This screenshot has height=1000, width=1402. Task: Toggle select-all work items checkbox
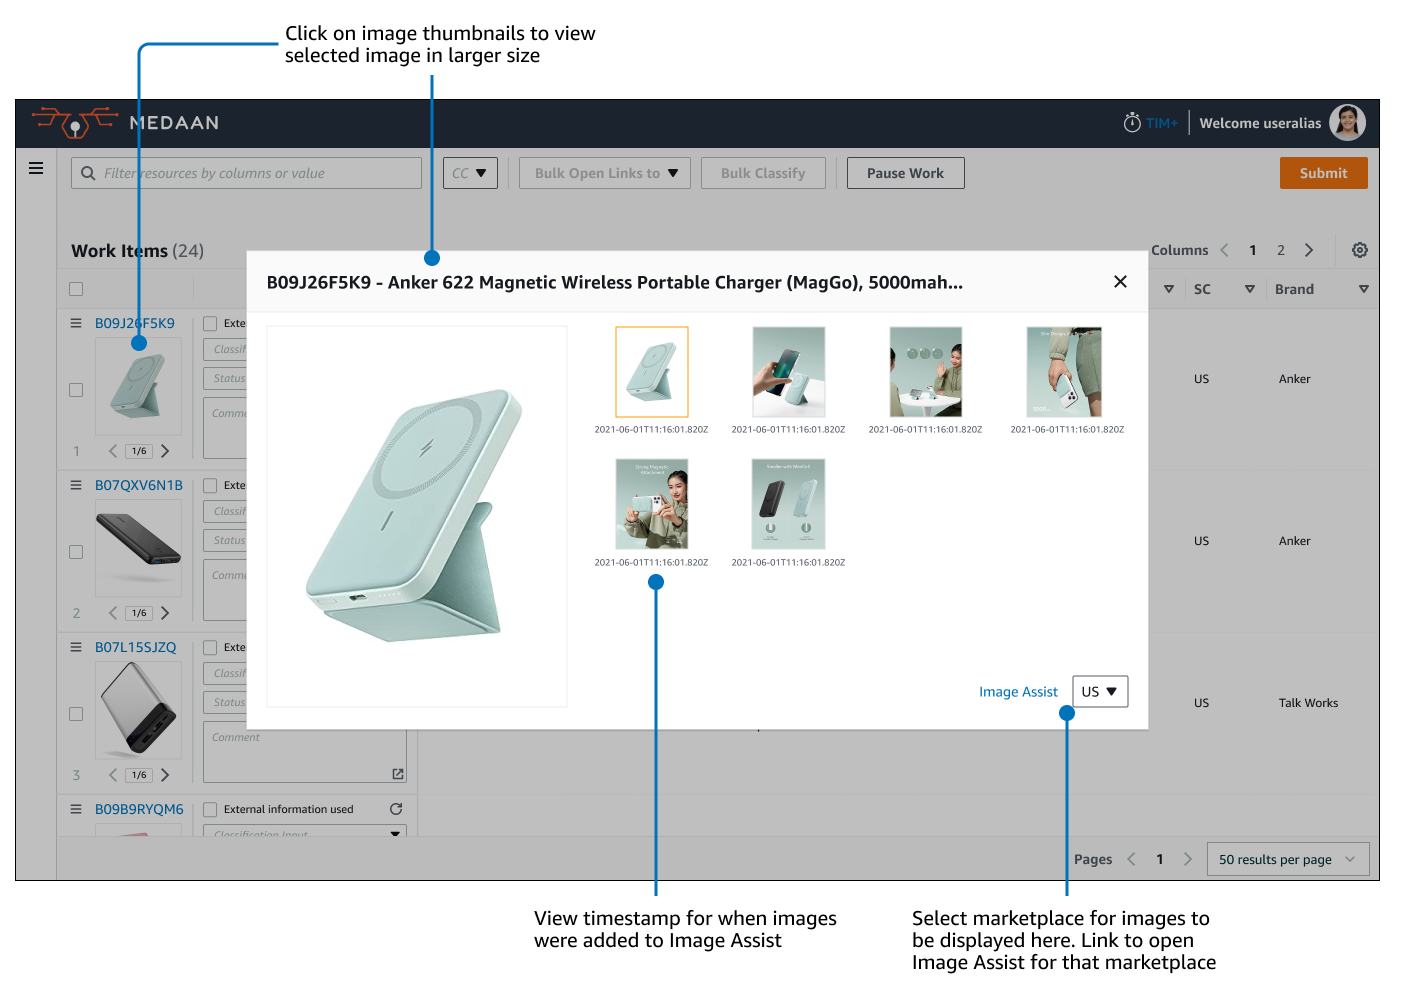point(76,289)
